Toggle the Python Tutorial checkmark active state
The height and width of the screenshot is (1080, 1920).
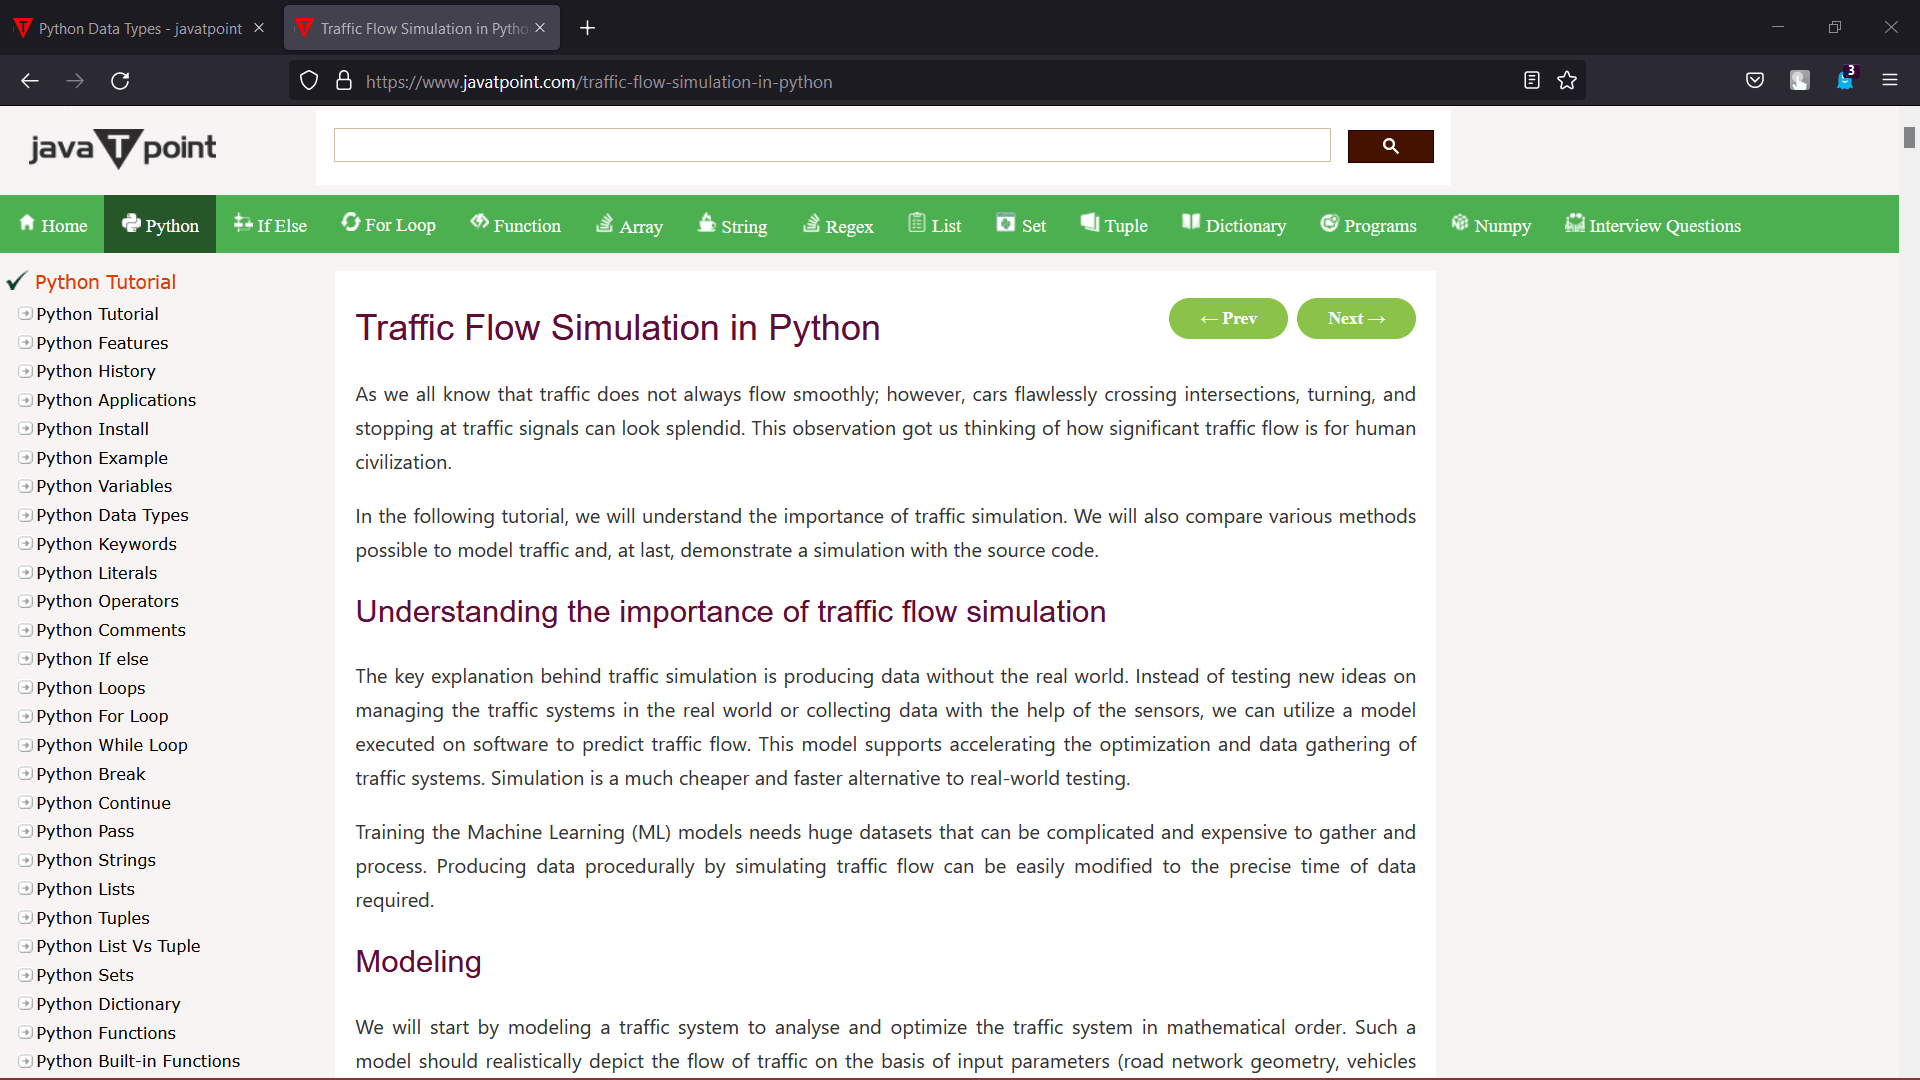point(16,281)
